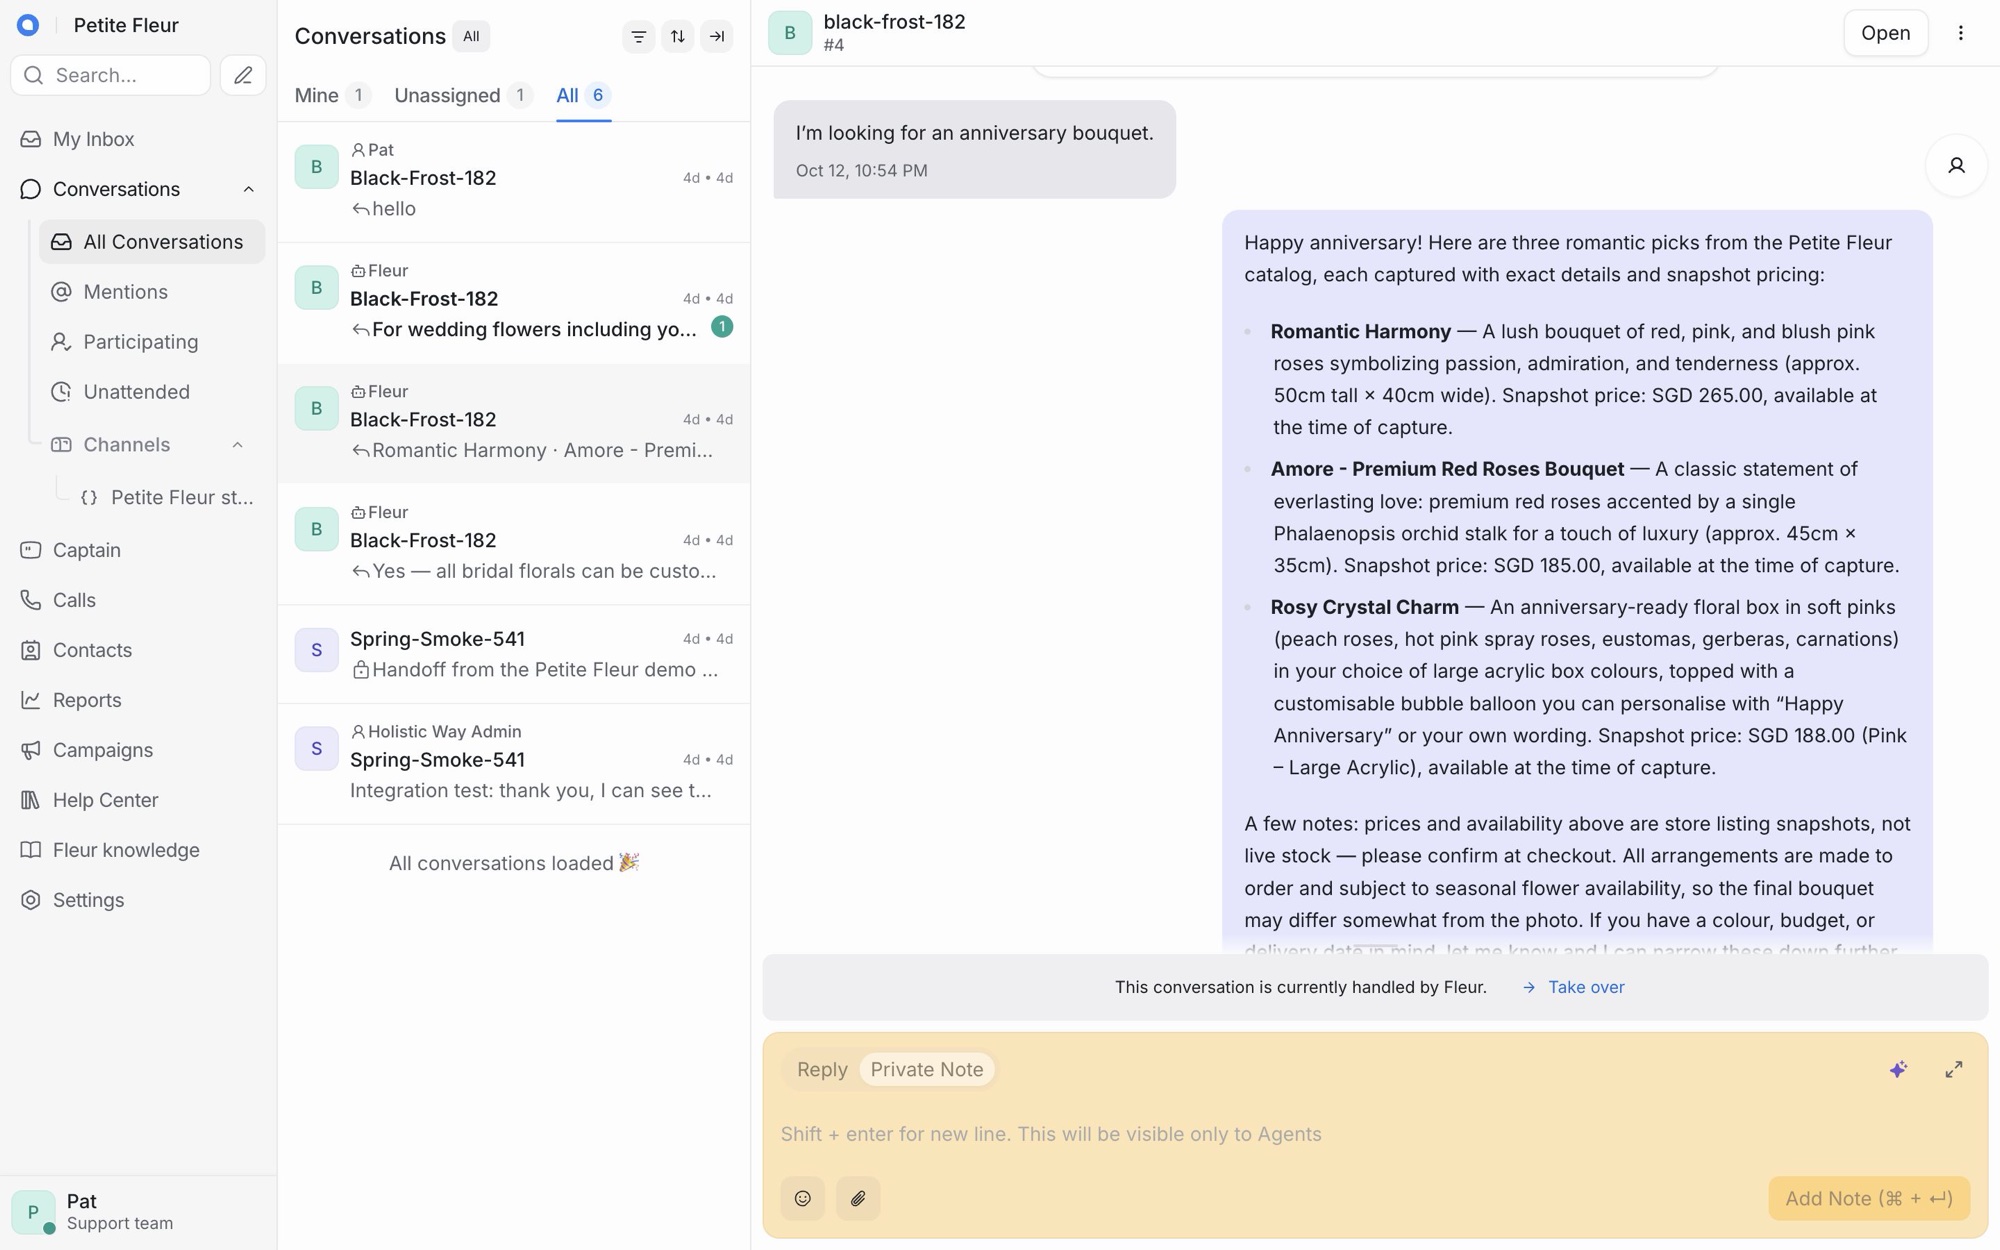The image size is (2000, 1250).
Task: Click the Add Note button
Action: click(1869, 1198)
